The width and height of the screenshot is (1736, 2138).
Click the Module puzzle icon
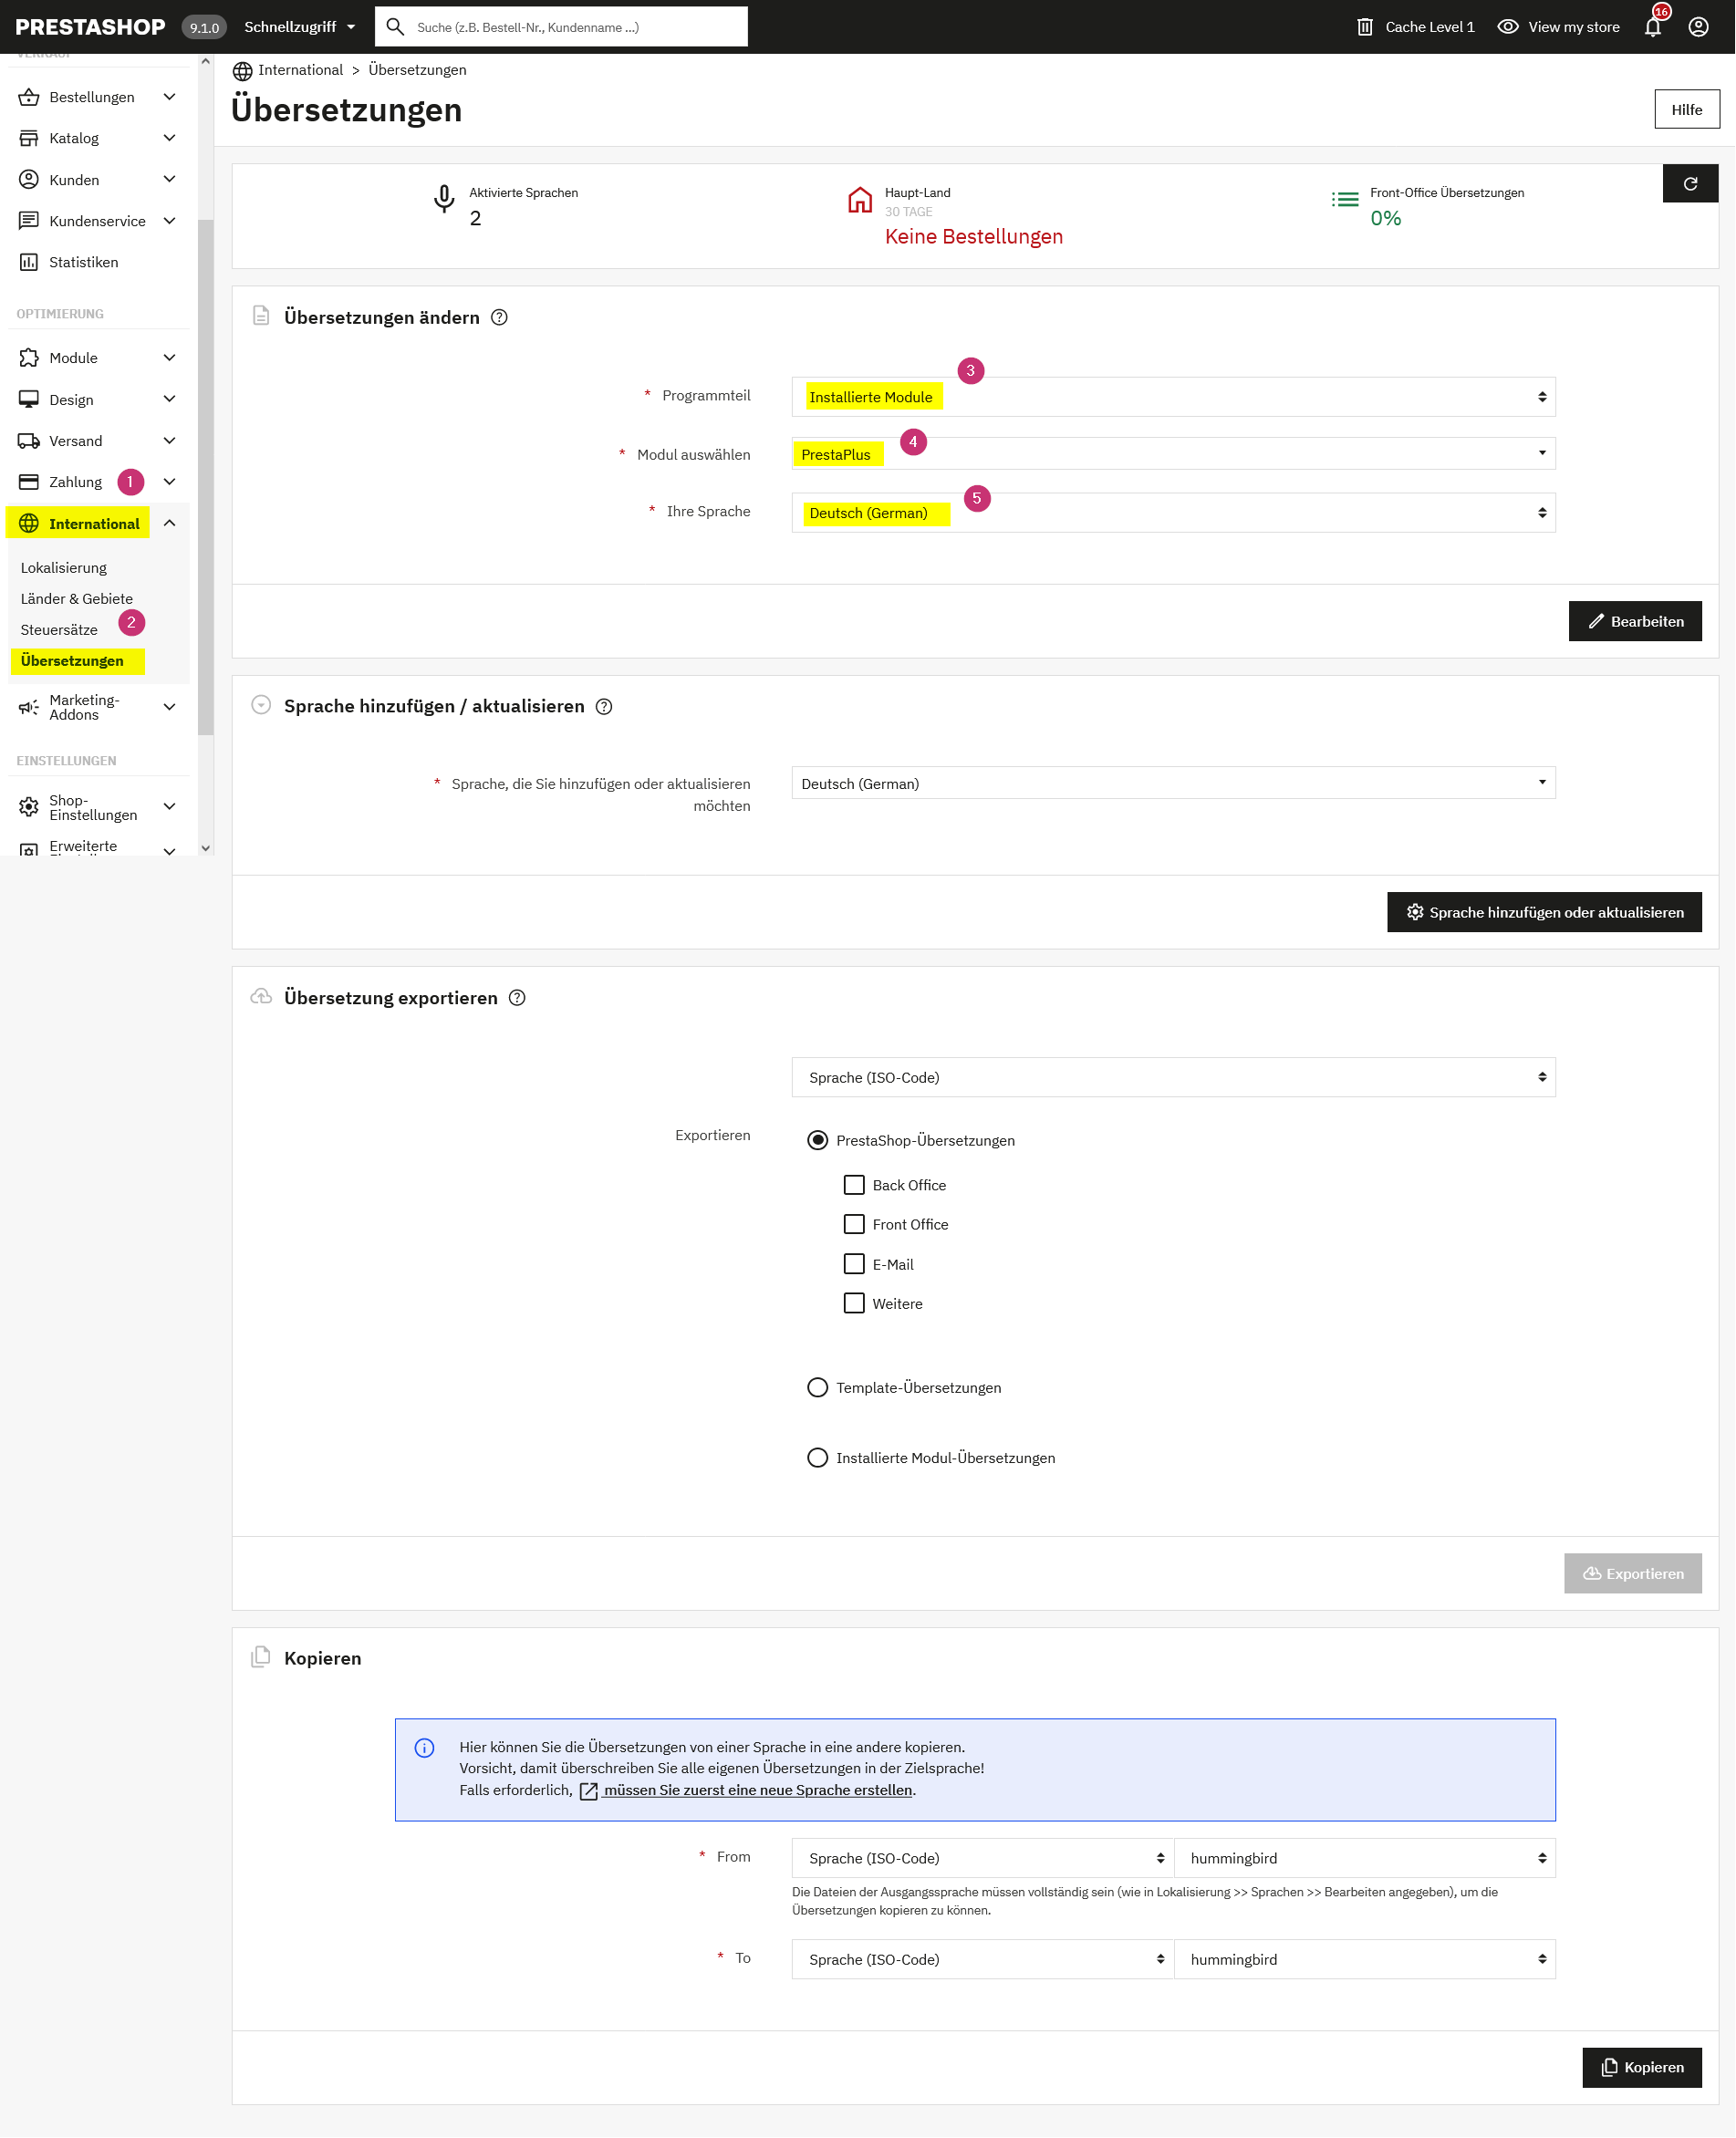29,358
